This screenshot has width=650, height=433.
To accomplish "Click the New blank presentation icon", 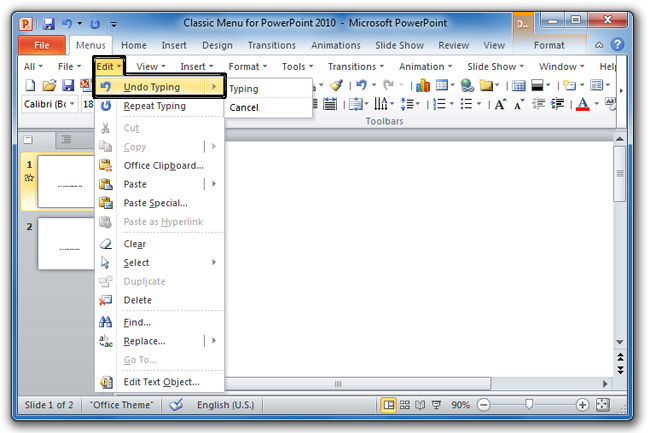I will point(30,85).
